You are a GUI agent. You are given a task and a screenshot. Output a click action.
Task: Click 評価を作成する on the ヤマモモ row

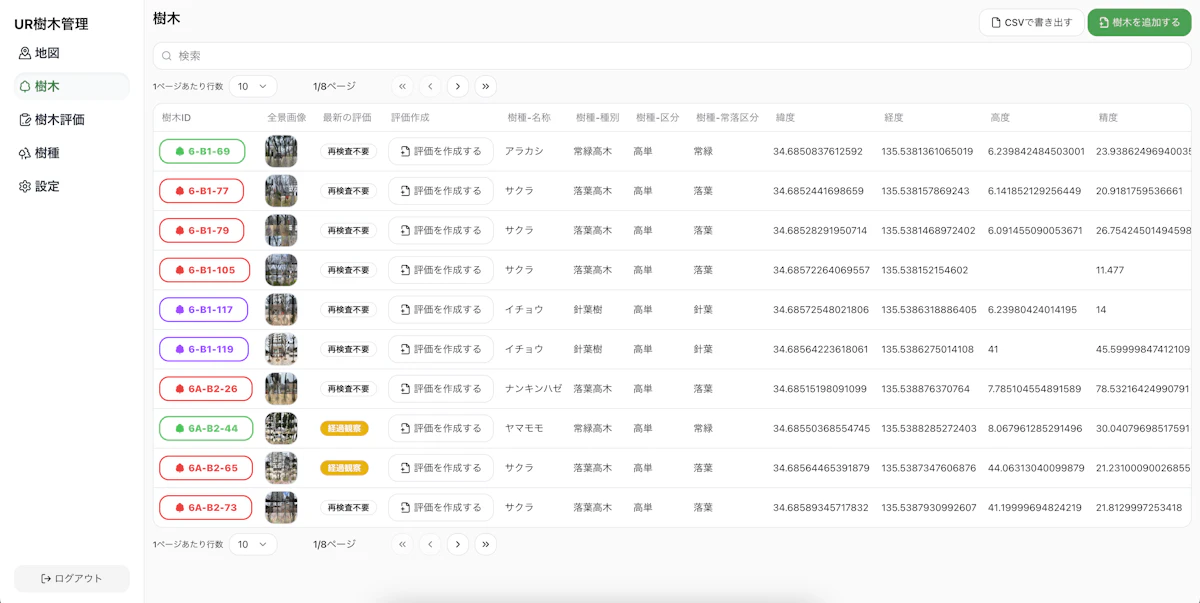(443, 427)
